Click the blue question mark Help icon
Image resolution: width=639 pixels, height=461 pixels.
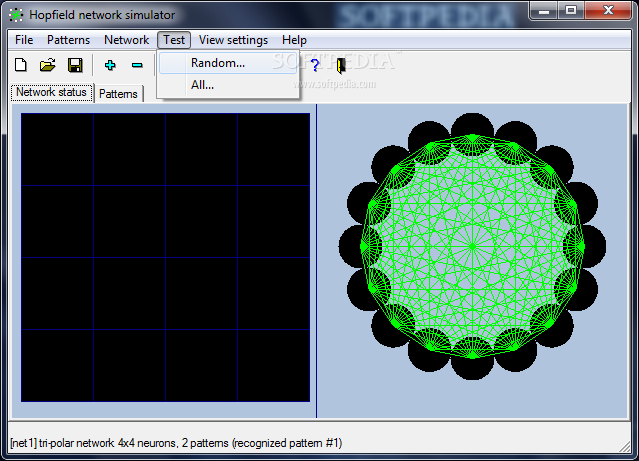pyautogui.click(x=315, y=65)
